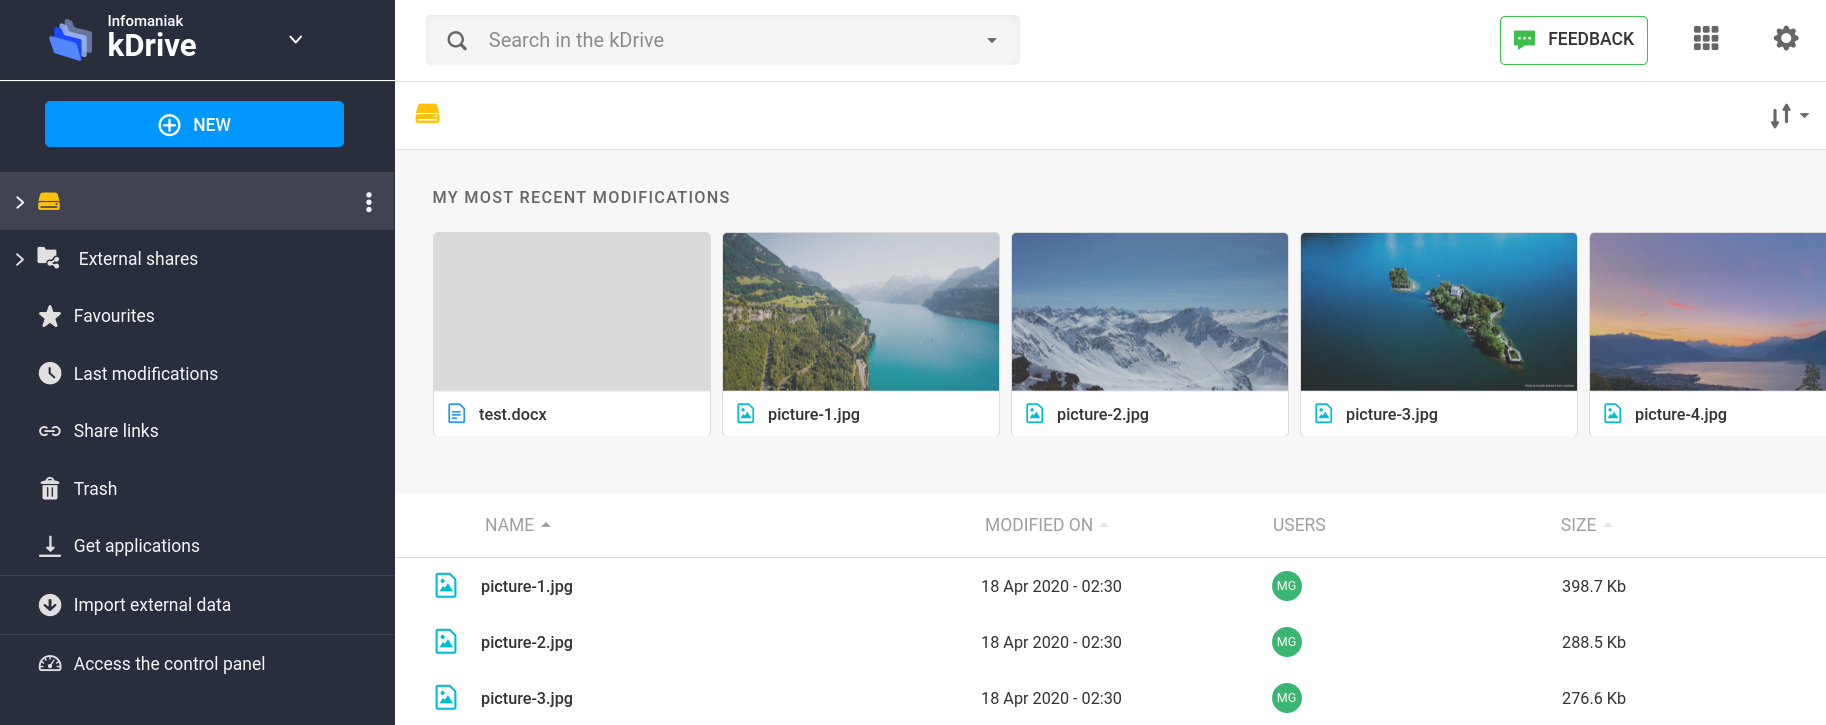Open the picture-4.jpg sunset thumbnail
Image resolution: width=1826 pixels, height=725 pixels.
(x=1708, y=312)
